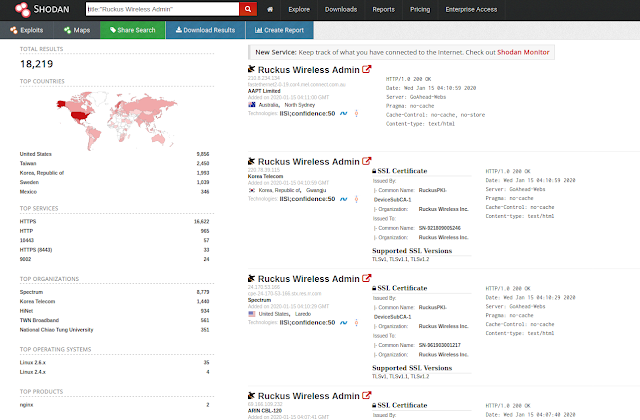Click the red search magnifier button
This screenshot has width=640, height=420.
tap(248, 9)
